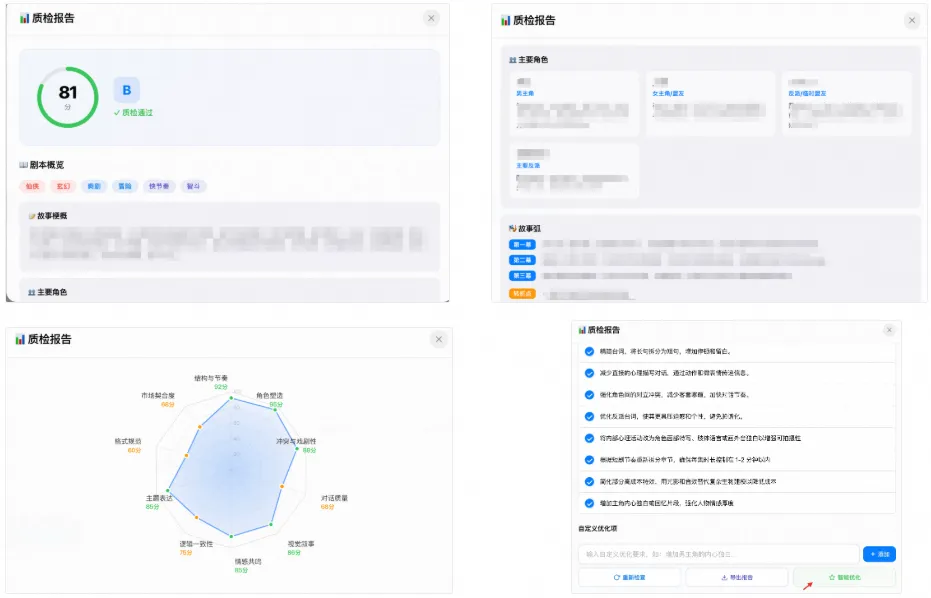
Task: Click the blue B grade badge
Action: point(126,90)
